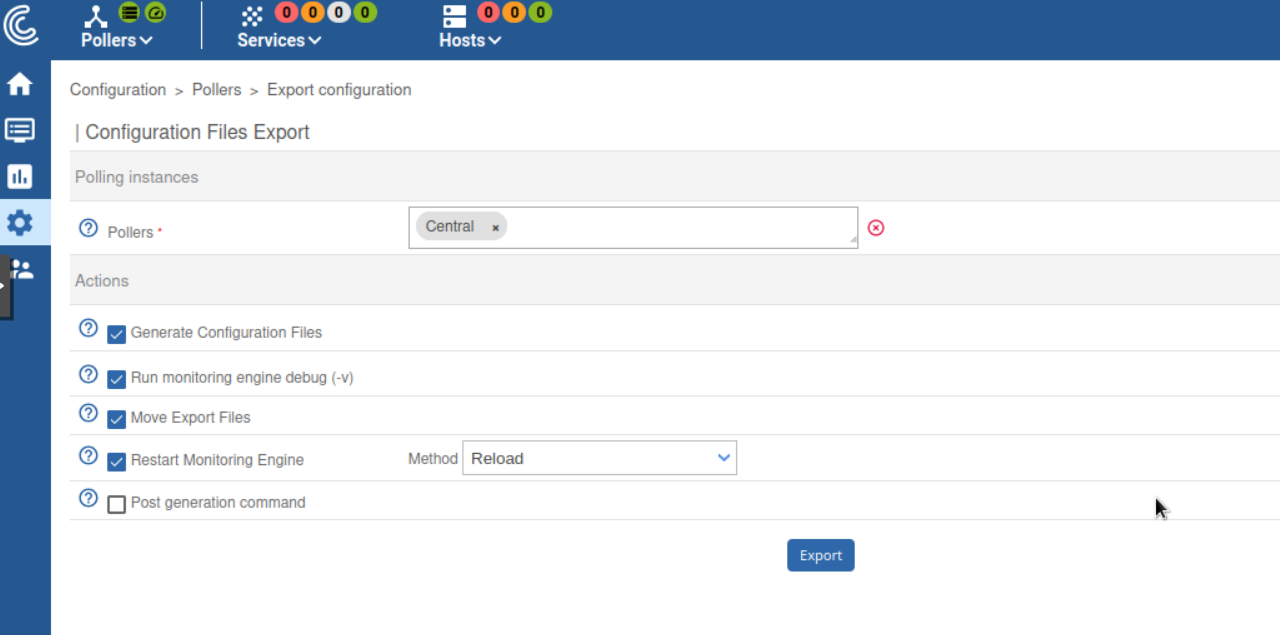Expand the Pollers top menu
Viewport: 1280px width, 635px height.
click(x=117, y=40)
